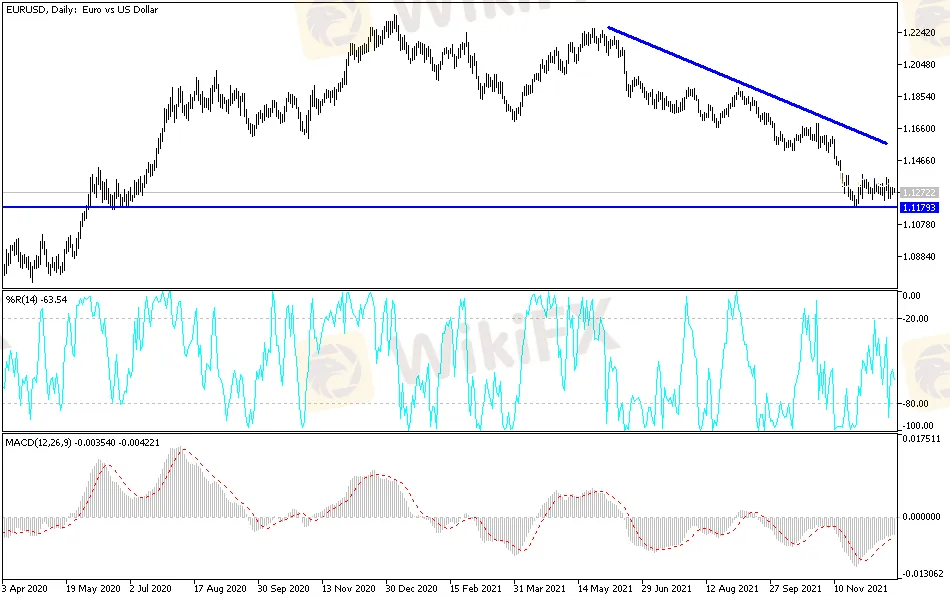Viewport: 950px width, 600px height.
Task: Click the '30 Dec 2020' date label
Action: (411, 588)
